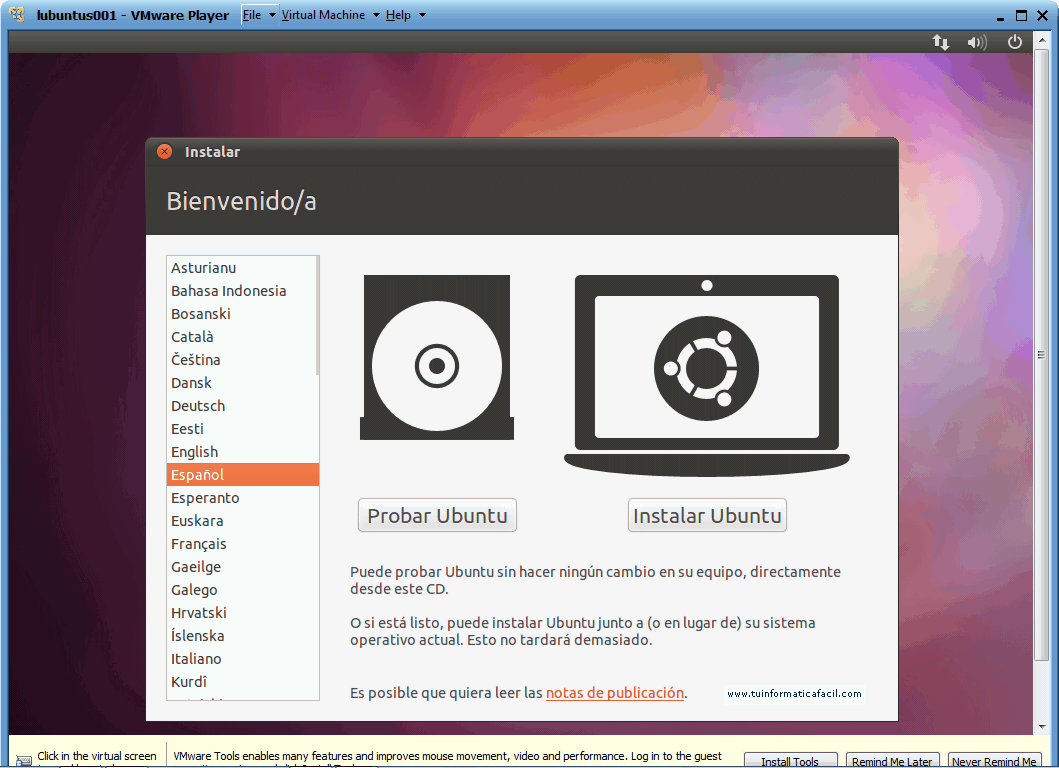Click the VMware window vertical scrollbar thumb

point(1041,355)
